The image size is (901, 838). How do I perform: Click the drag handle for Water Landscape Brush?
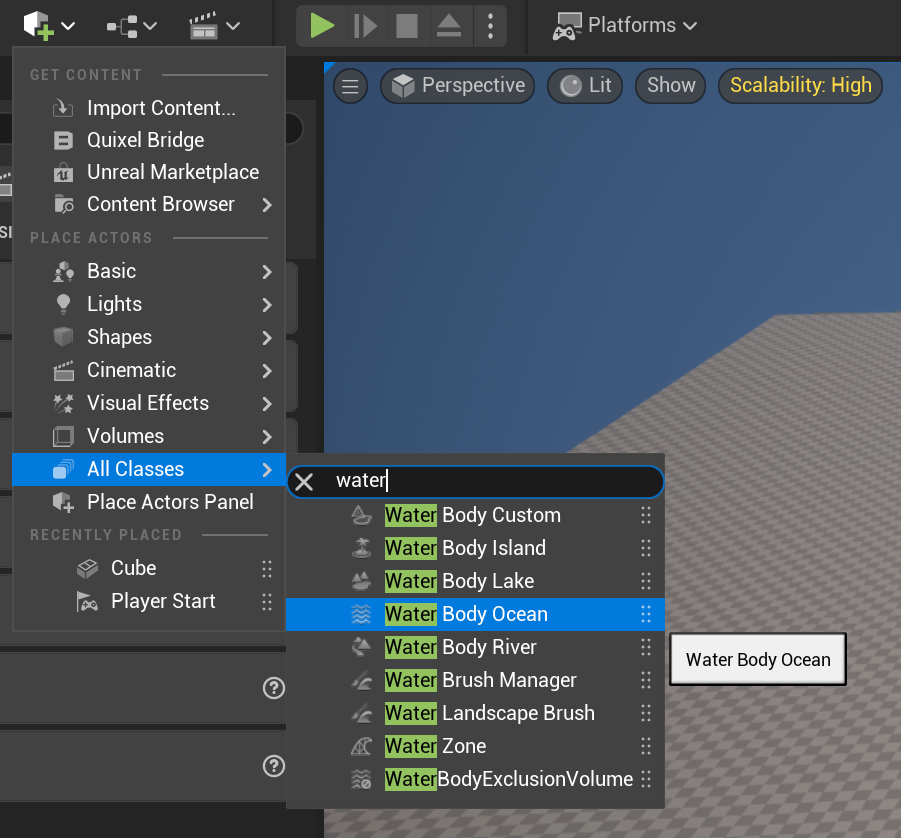coord(646,713)
